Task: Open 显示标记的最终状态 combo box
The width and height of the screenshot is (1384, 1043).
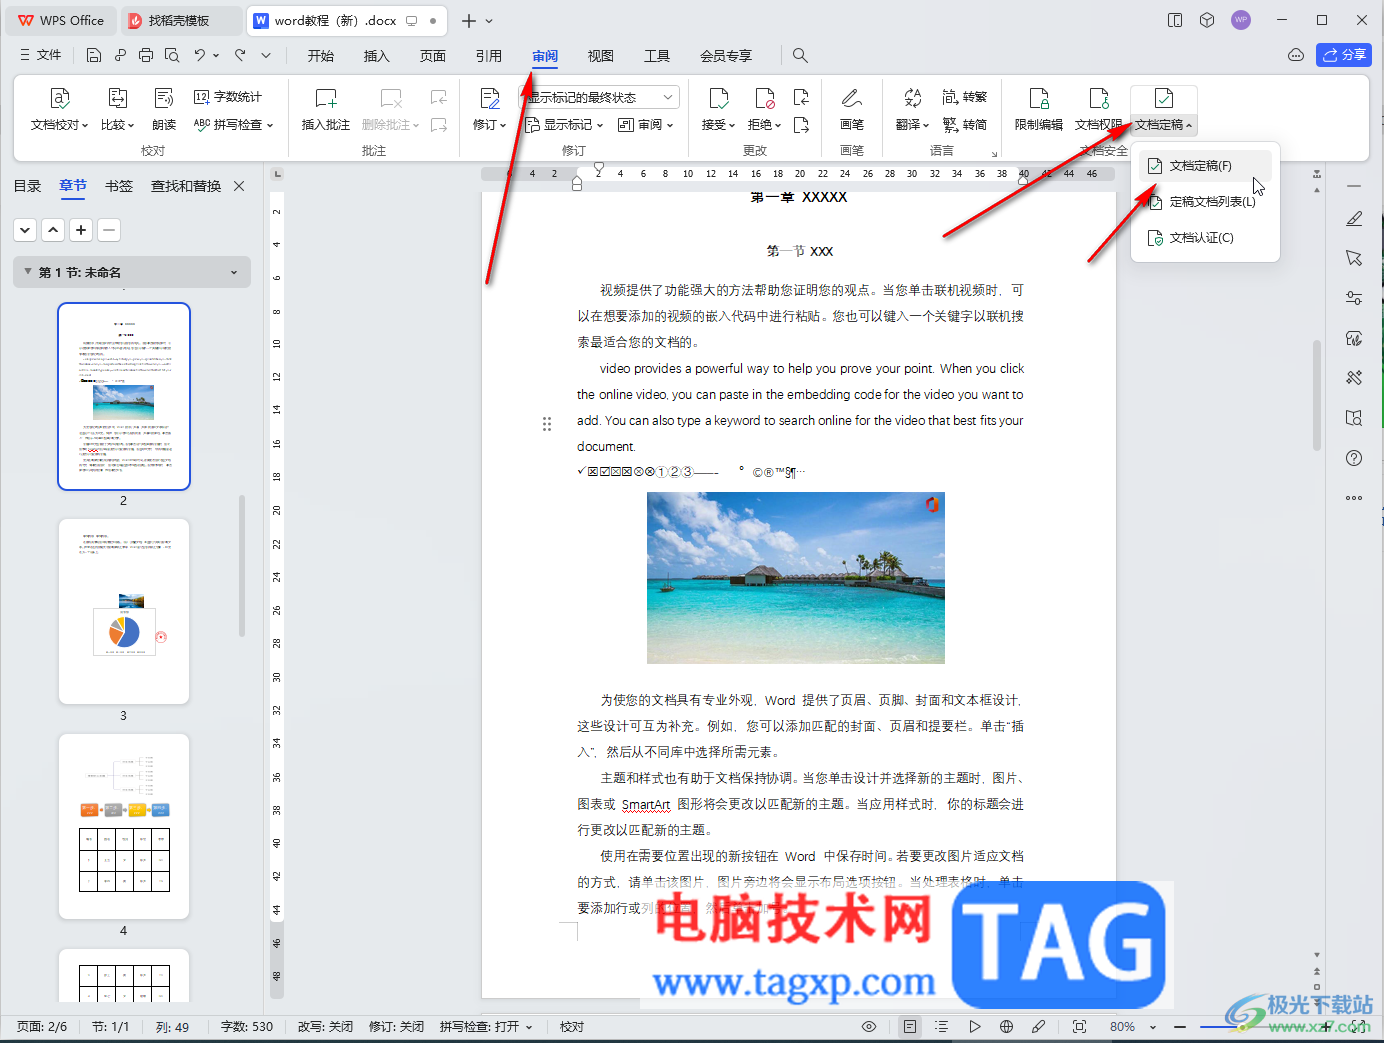Action: click(600, 97)
